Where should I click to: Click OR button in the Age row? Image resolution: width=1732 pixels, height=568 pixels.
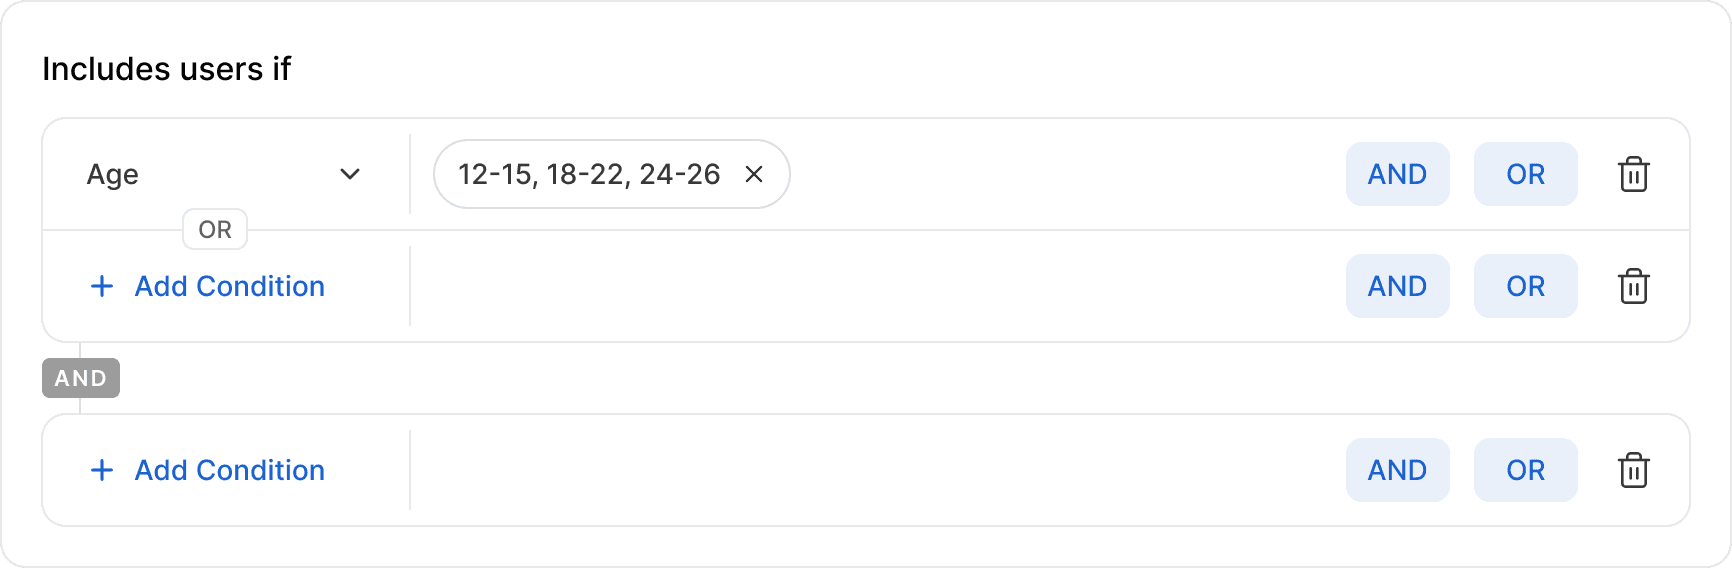pyautogui.click(x=1525, y=174)
